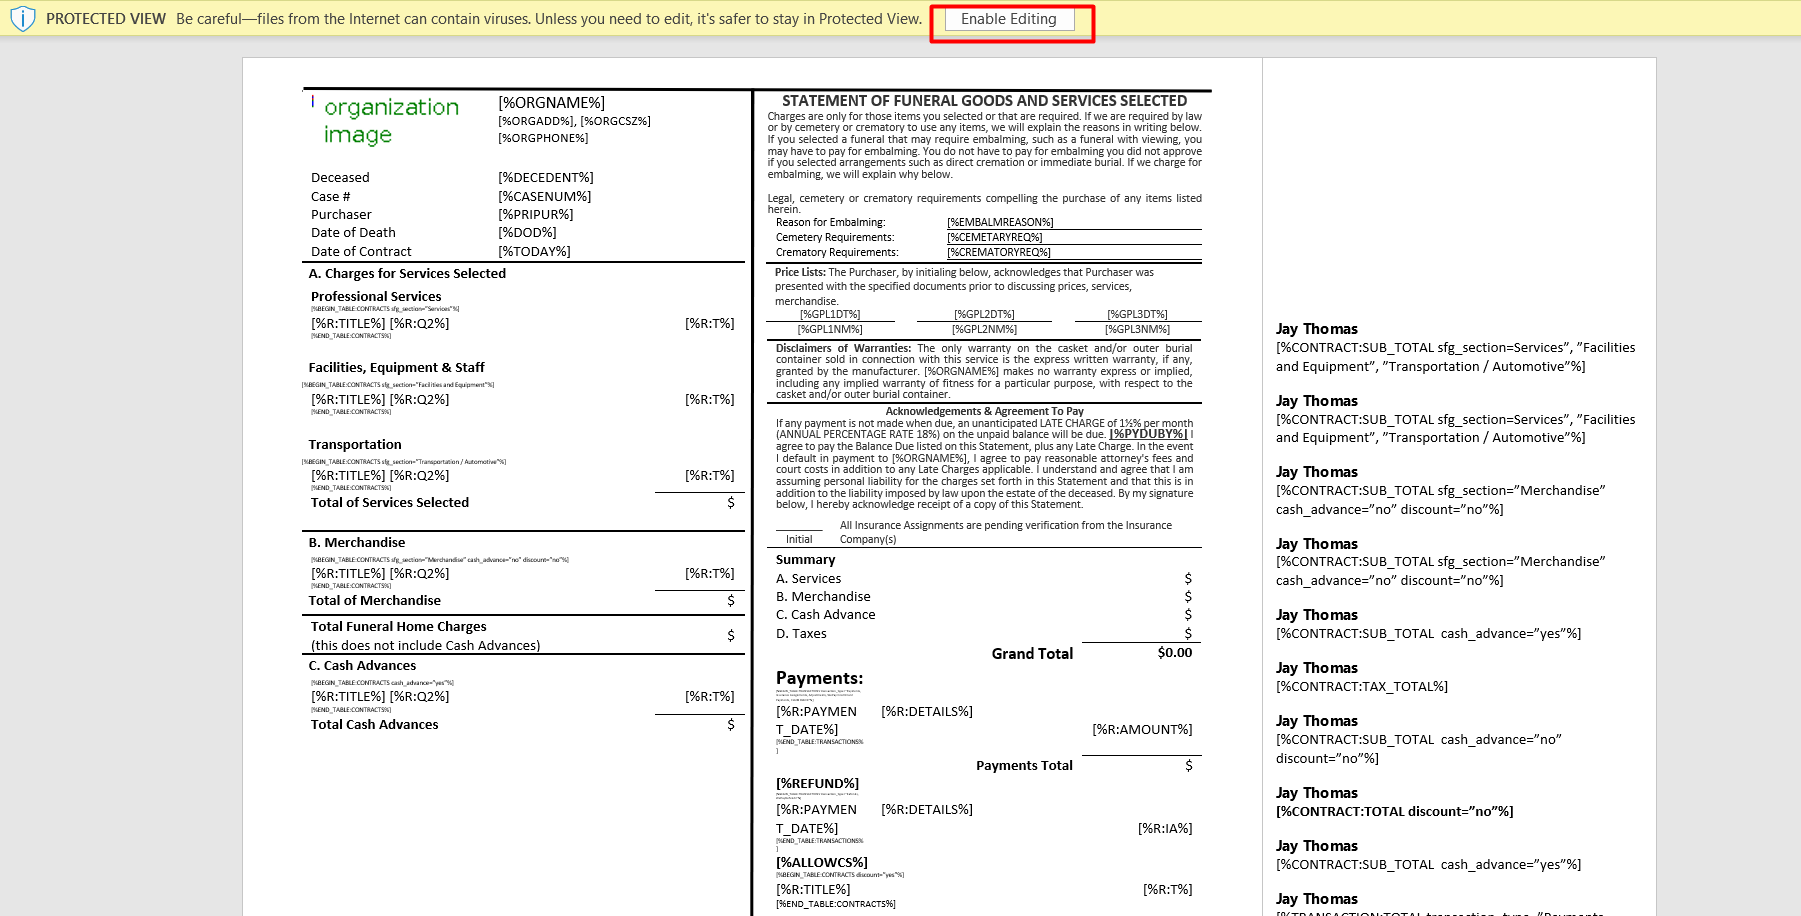The image size is (1801, 916).
Task: Click the Charges for Services Selected heading
Action: tap(406, 273)
